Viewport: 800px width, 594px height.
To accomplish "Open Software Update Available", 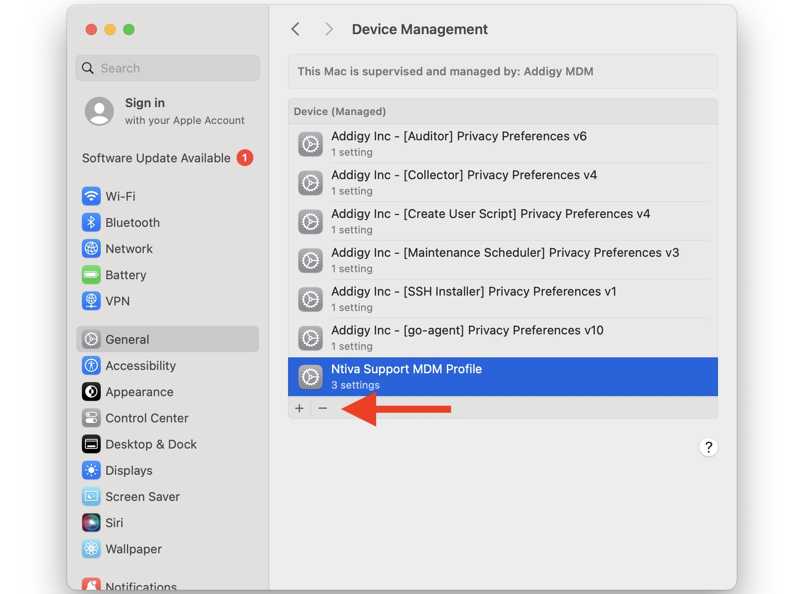I will (167, 158).
